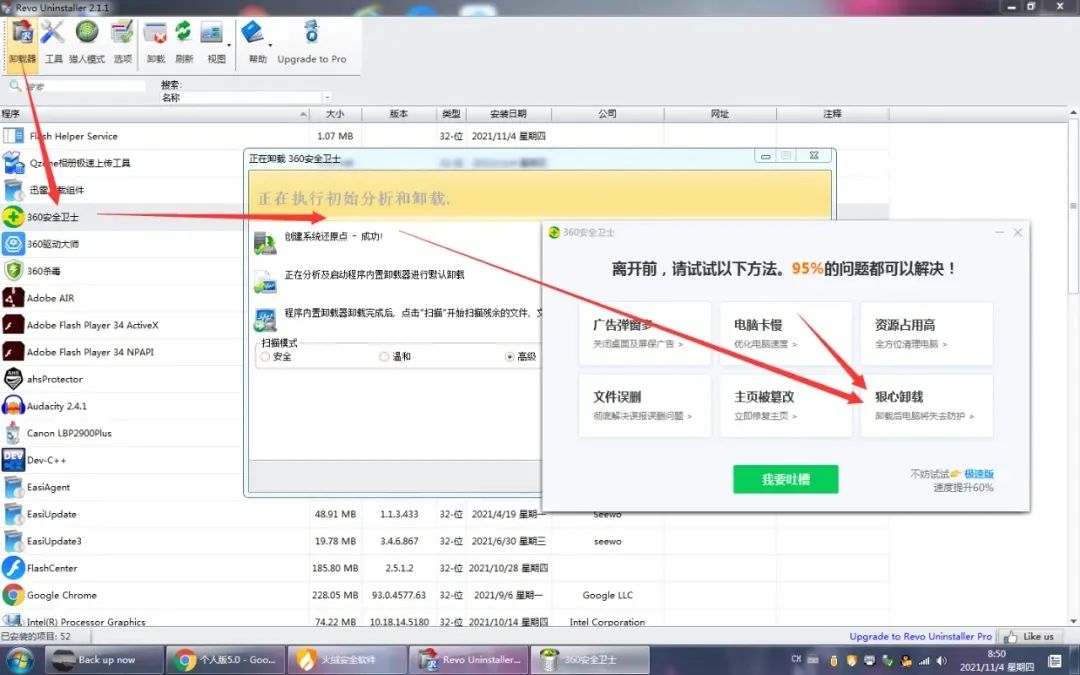Select the Qzone upload tool icon
The width and height of the screenshot is (1080, 675).
[13, 163]
